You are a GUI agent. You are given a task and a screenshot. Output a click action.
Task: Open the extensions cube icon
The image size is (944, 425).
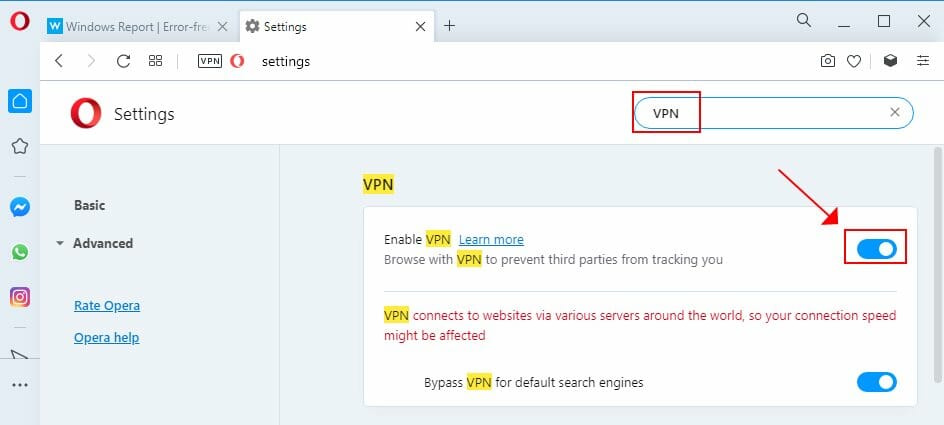[890, 60]
